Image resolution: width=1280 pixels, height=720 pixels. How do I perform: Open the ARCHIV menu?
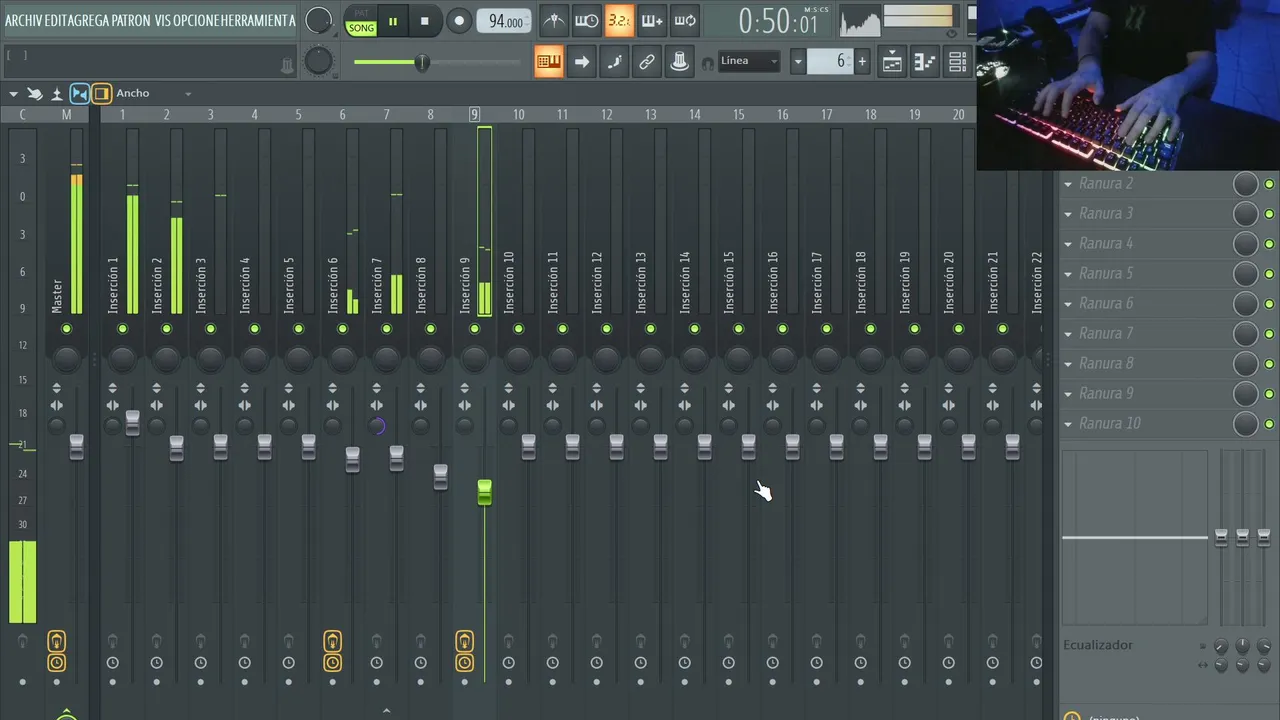tap(24, 20)
